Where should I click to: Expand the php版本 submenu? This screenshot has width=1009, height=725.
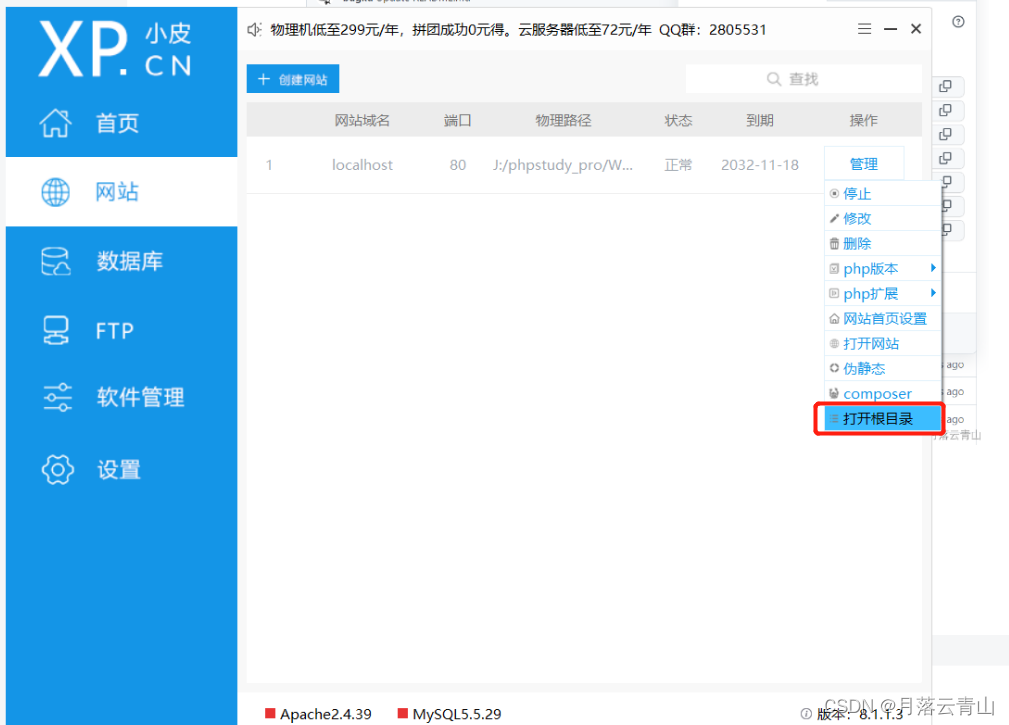pos(873,268)
